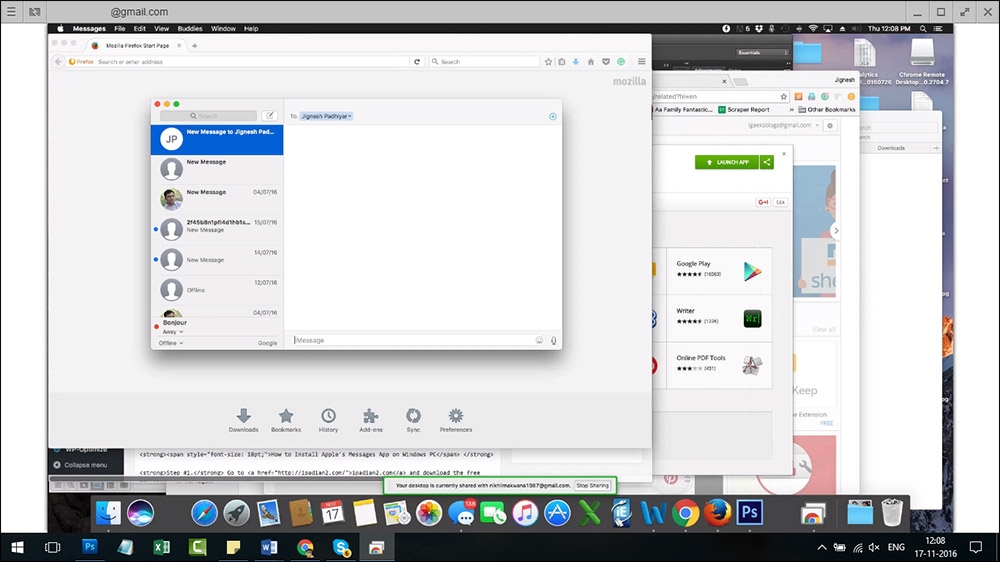Click the Firefox reload page icon
This screenshot has height=562, width=1000.
tap(416, 62)
